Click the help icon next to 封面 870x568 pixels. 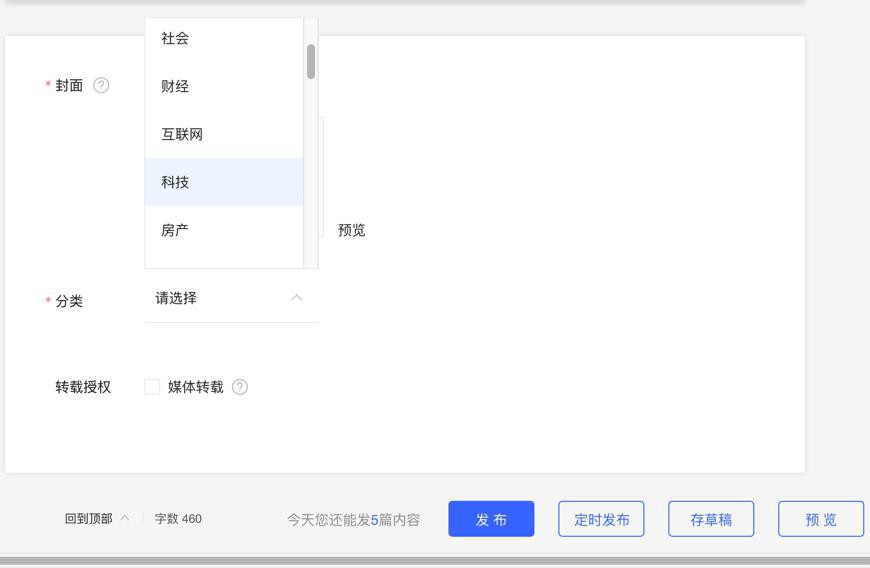(x=101, y=85)
